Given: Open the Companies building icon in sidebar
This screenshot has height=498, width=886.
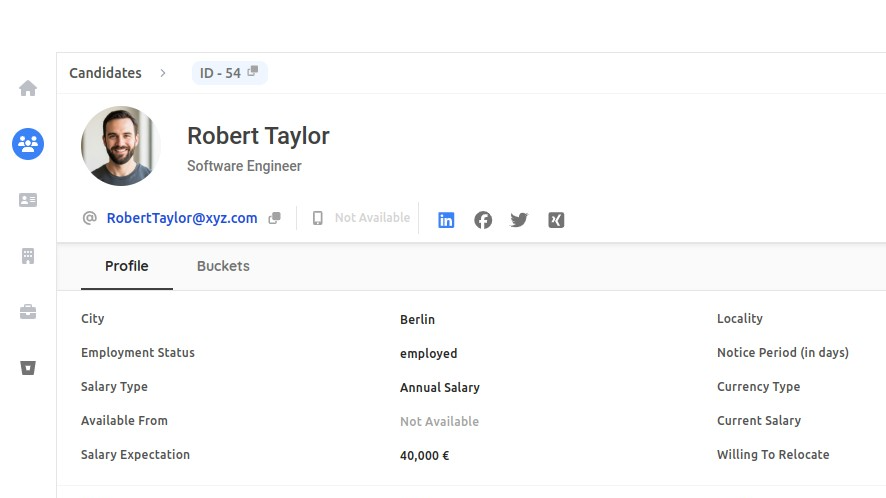Looking at the screenshot, I should (28, 256).
